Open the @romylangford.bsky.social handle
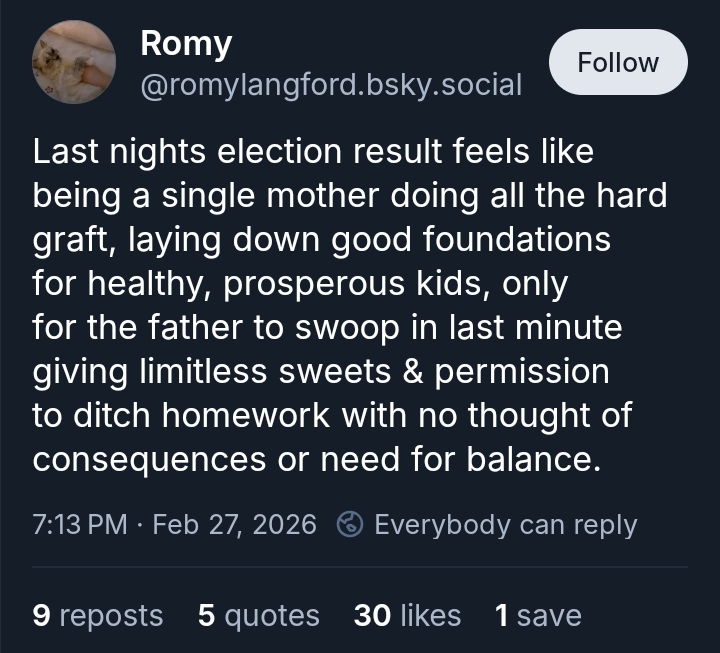This screenshot has height=653, width=720. tap(331, 85)
